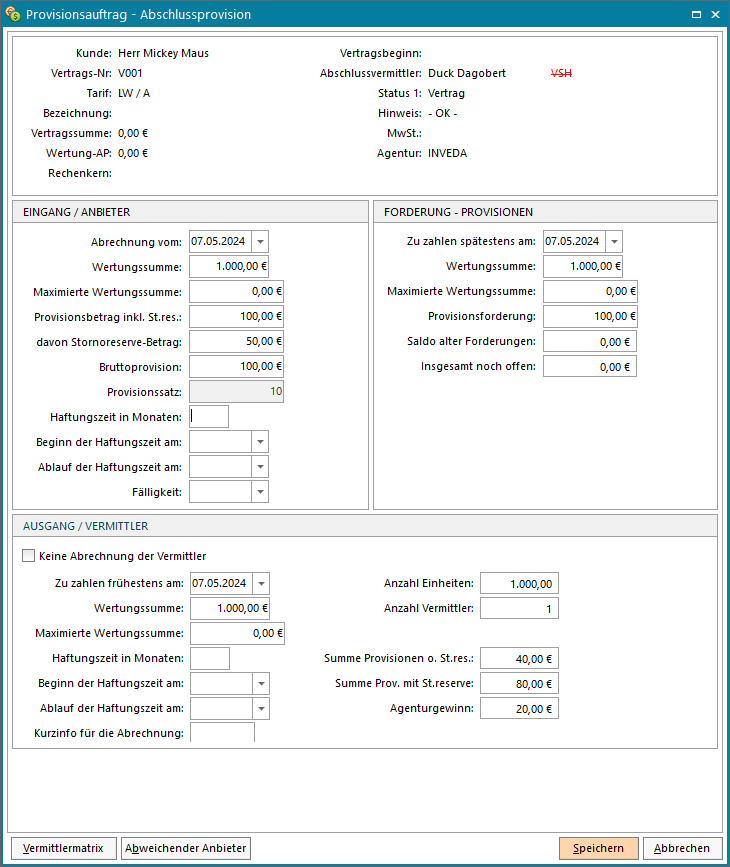
Task: Close the Provisionsauftrag dialog window
Action: tap(715, 15)
